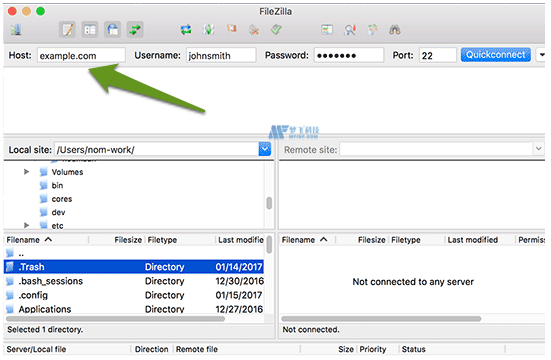Expand the Volumes folder in tree
Image resolution: width=551 pixels, height=360 pixels.
coord(26,172)
